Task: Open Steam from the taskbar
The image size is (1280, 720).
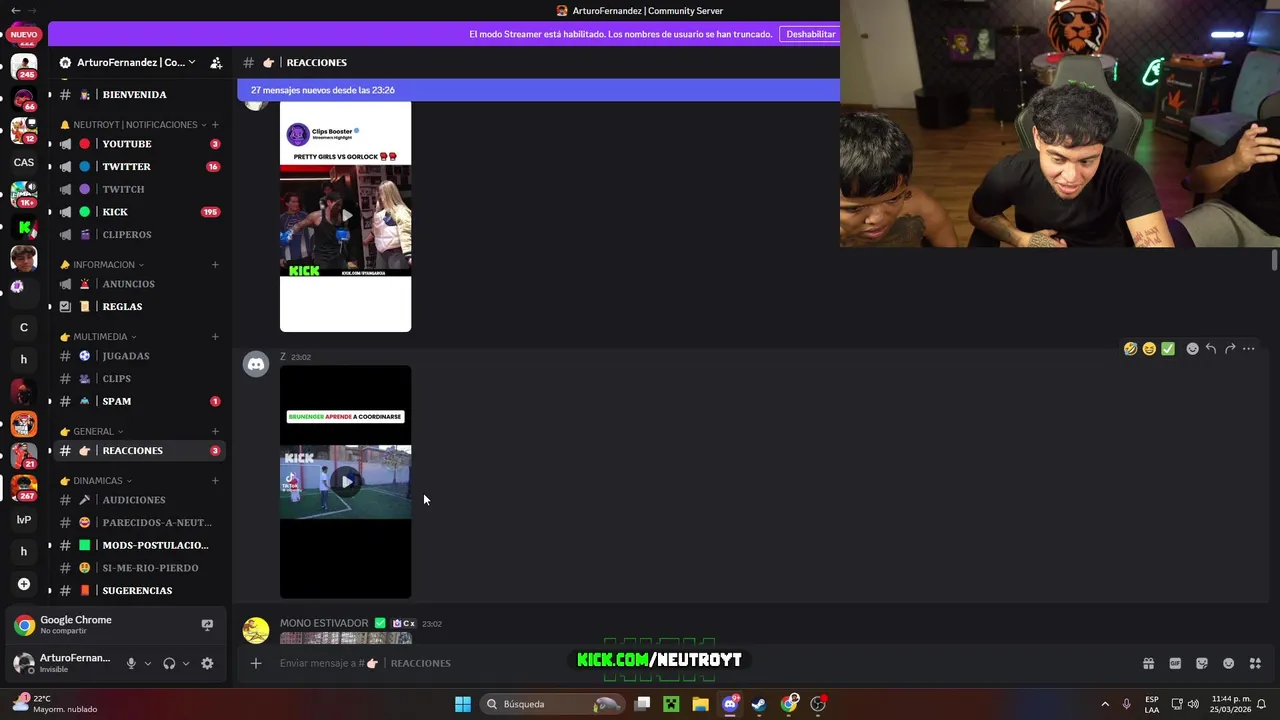Action: point(759,704)
